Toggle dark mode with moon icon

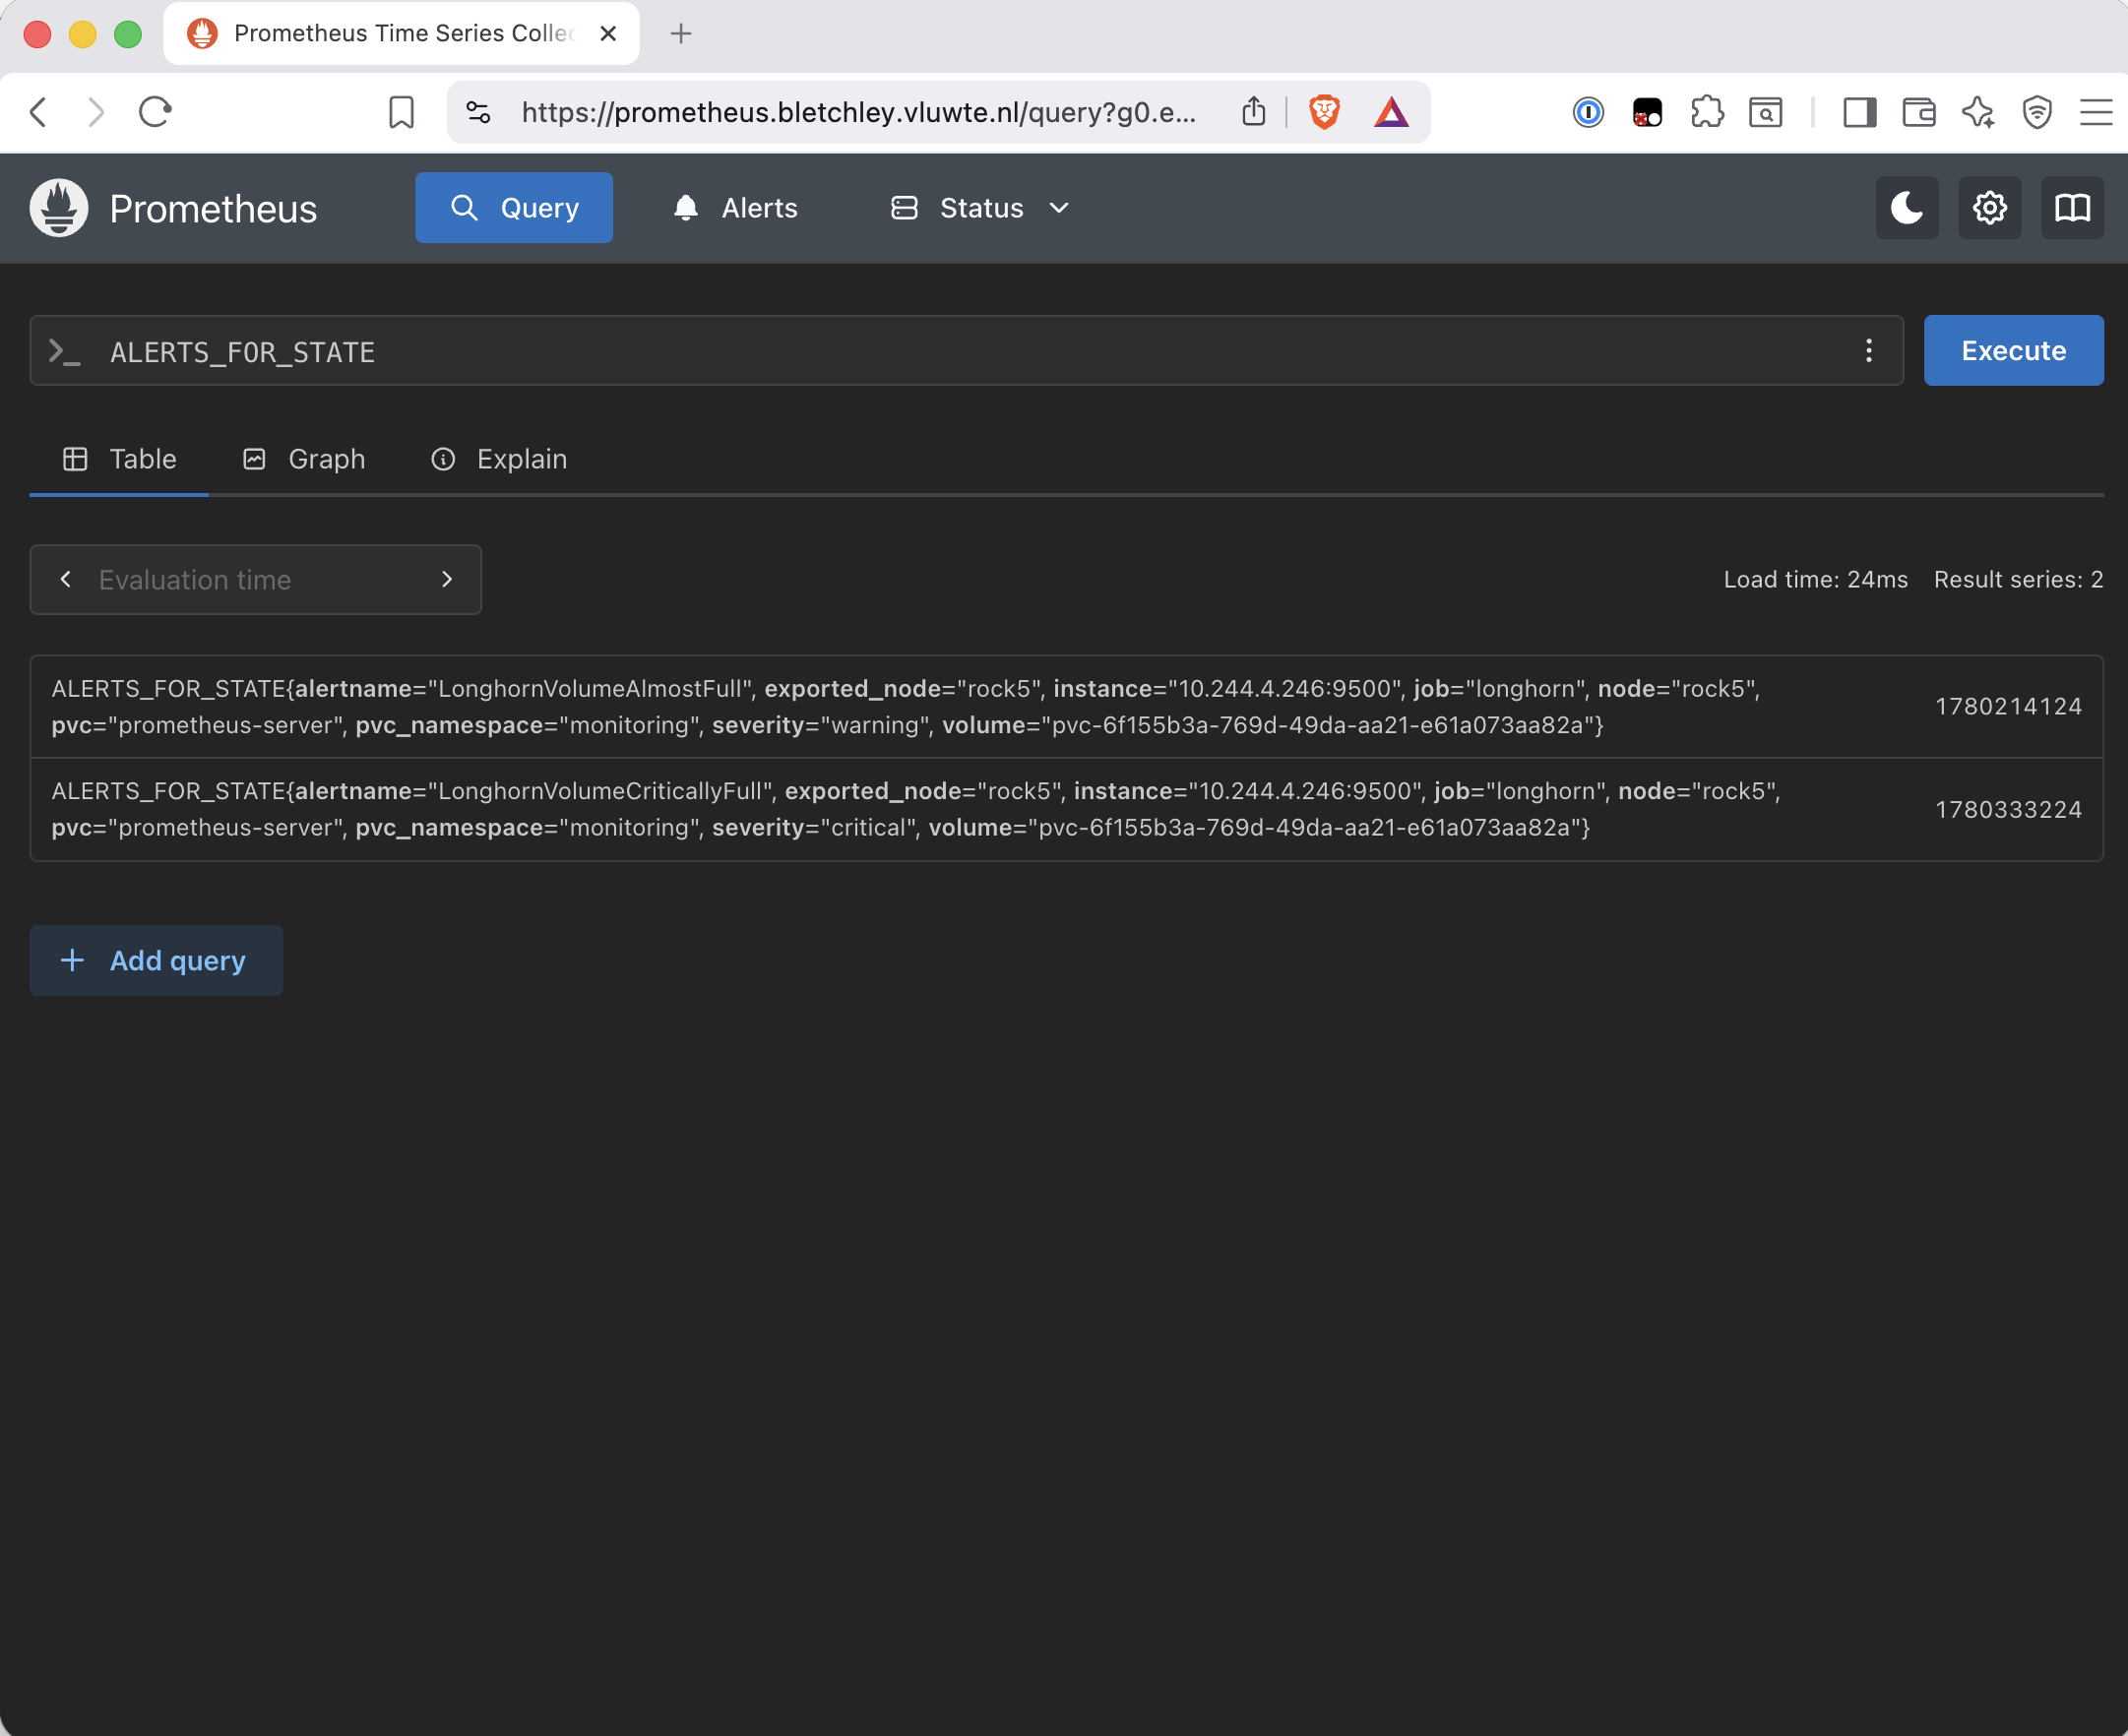click(1906, 208)
